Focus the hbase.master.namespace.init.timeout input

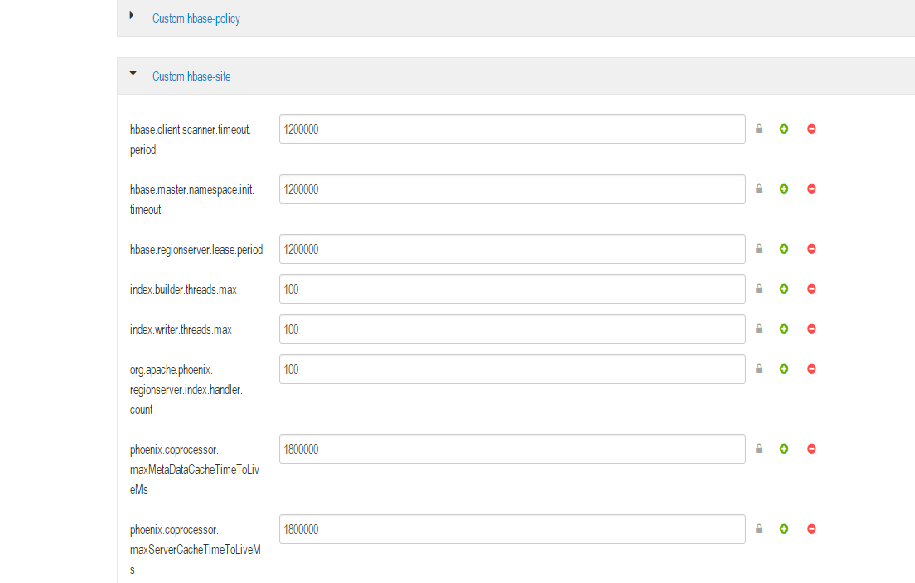511,189
